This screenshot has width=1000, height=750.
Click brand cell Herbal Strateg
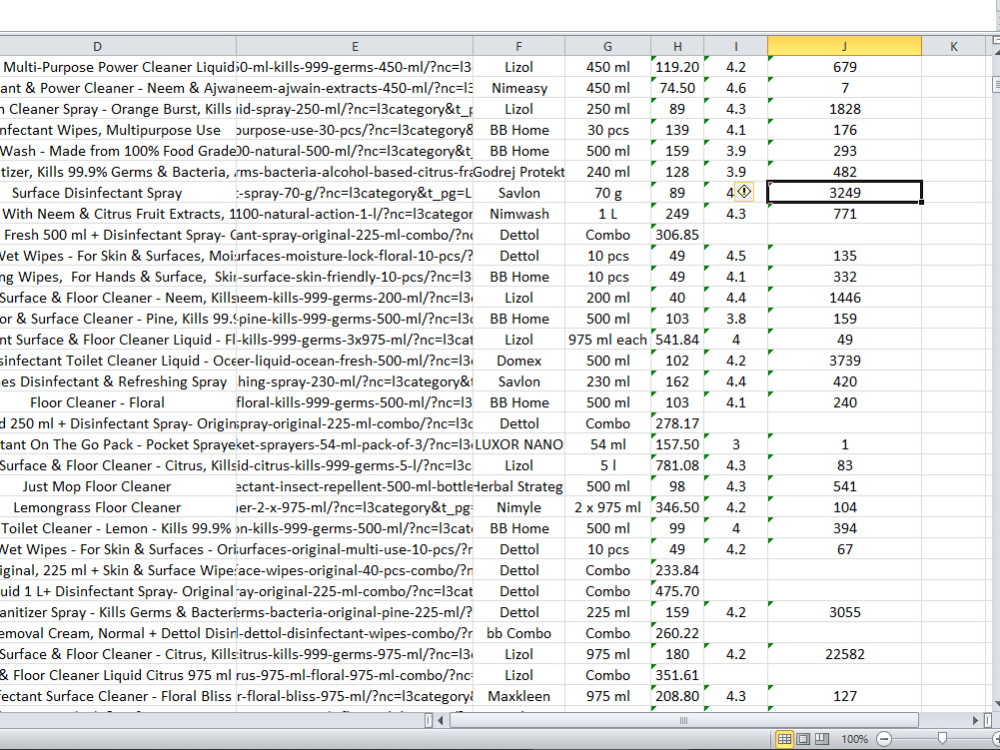[518, 487]
